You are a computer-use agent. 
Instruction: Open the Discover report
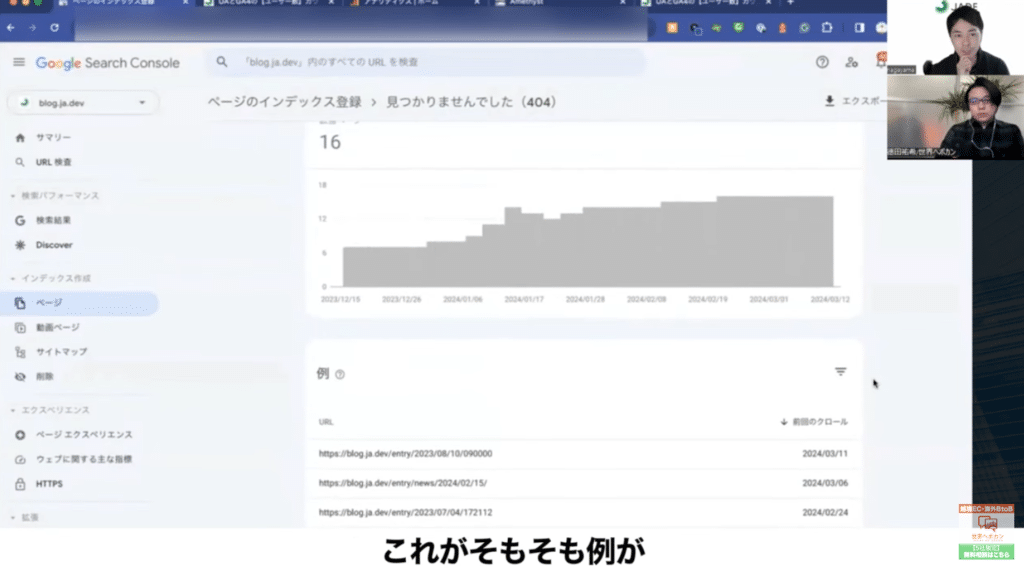click(x=54, y=245)
